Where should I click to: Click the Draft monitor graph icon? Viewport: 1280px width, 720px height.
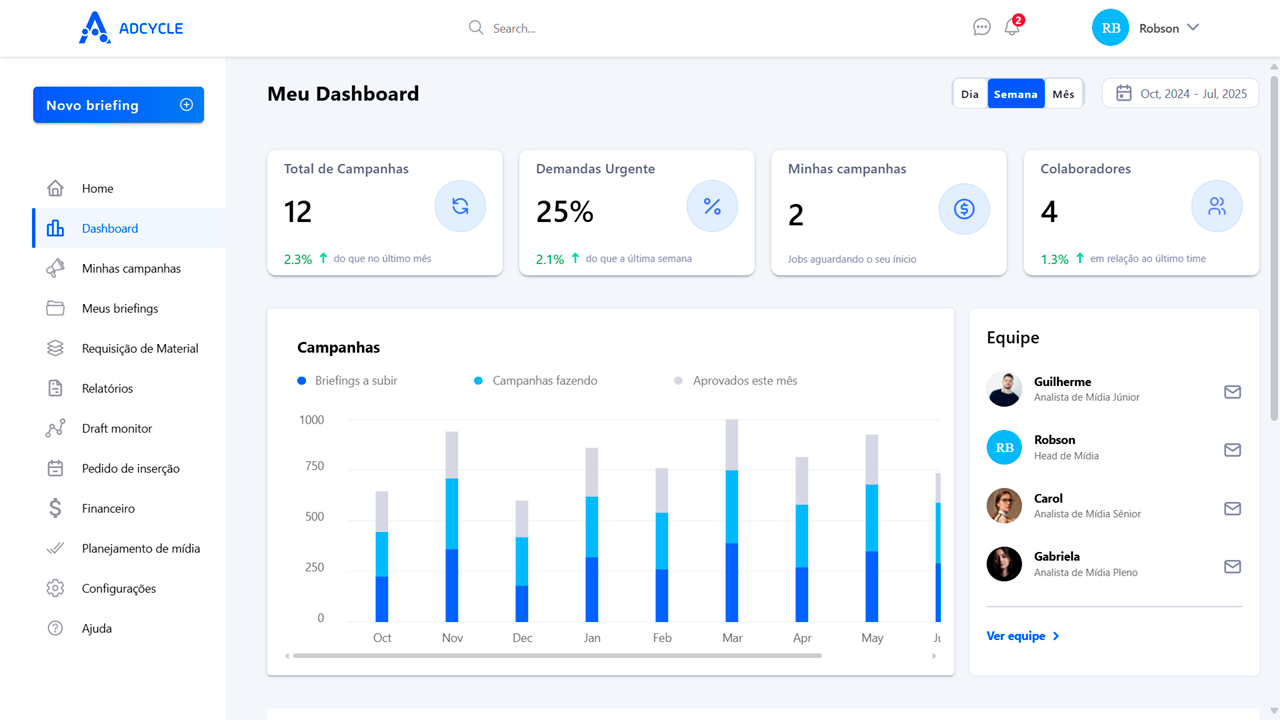[55, 428]
